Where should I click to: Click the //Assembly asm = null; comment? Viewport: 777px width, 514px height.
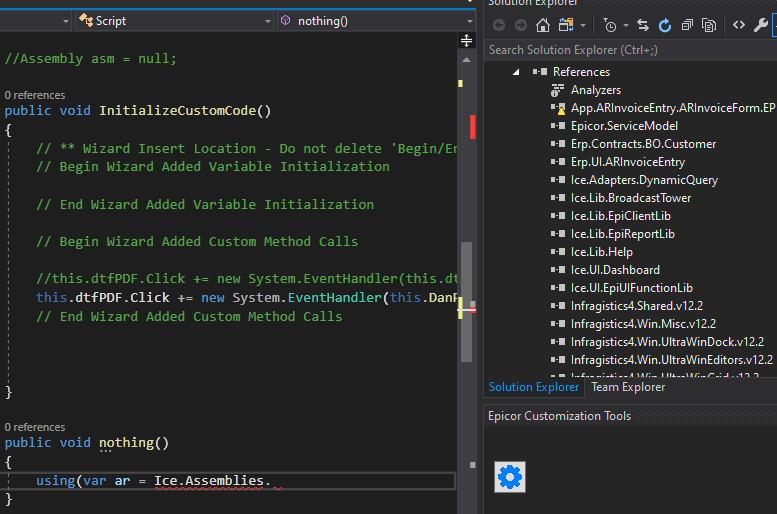[x=91, y=58]
